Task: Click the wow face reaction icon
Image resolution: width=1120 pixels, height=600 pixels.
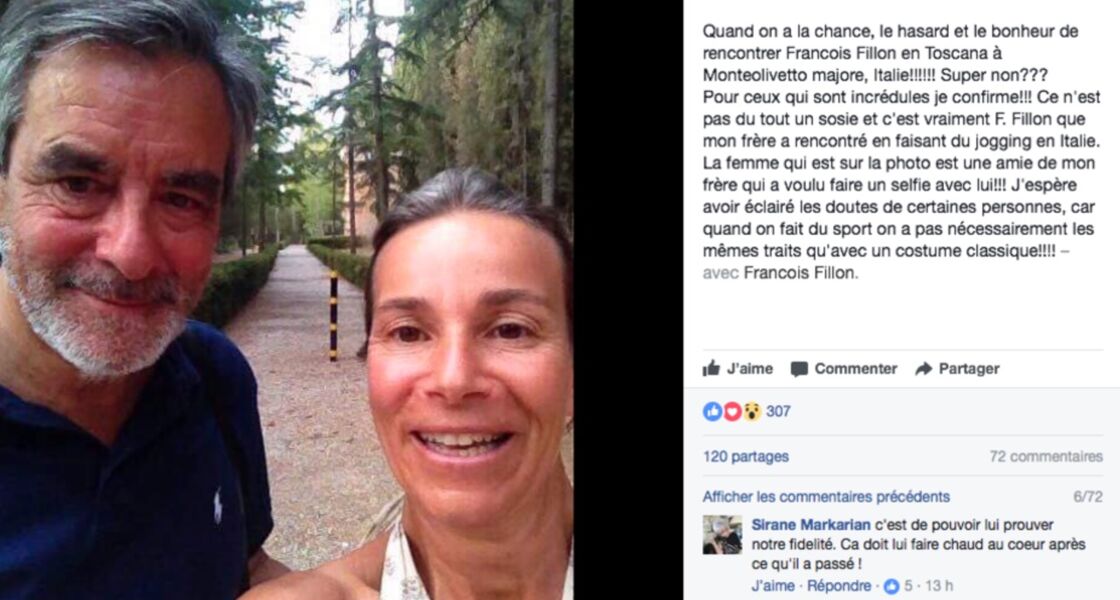Action: (x=751, y=411)
